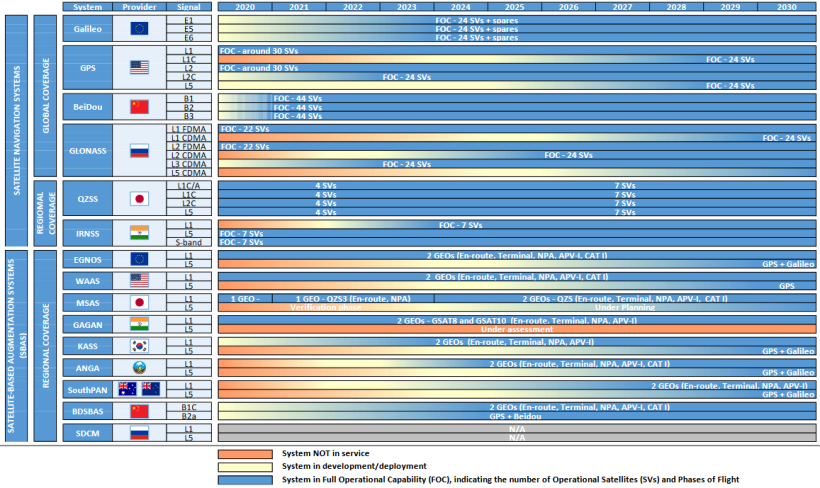
Task: Click the 'BDSBAS' system cell
Action: click(87, 411)
